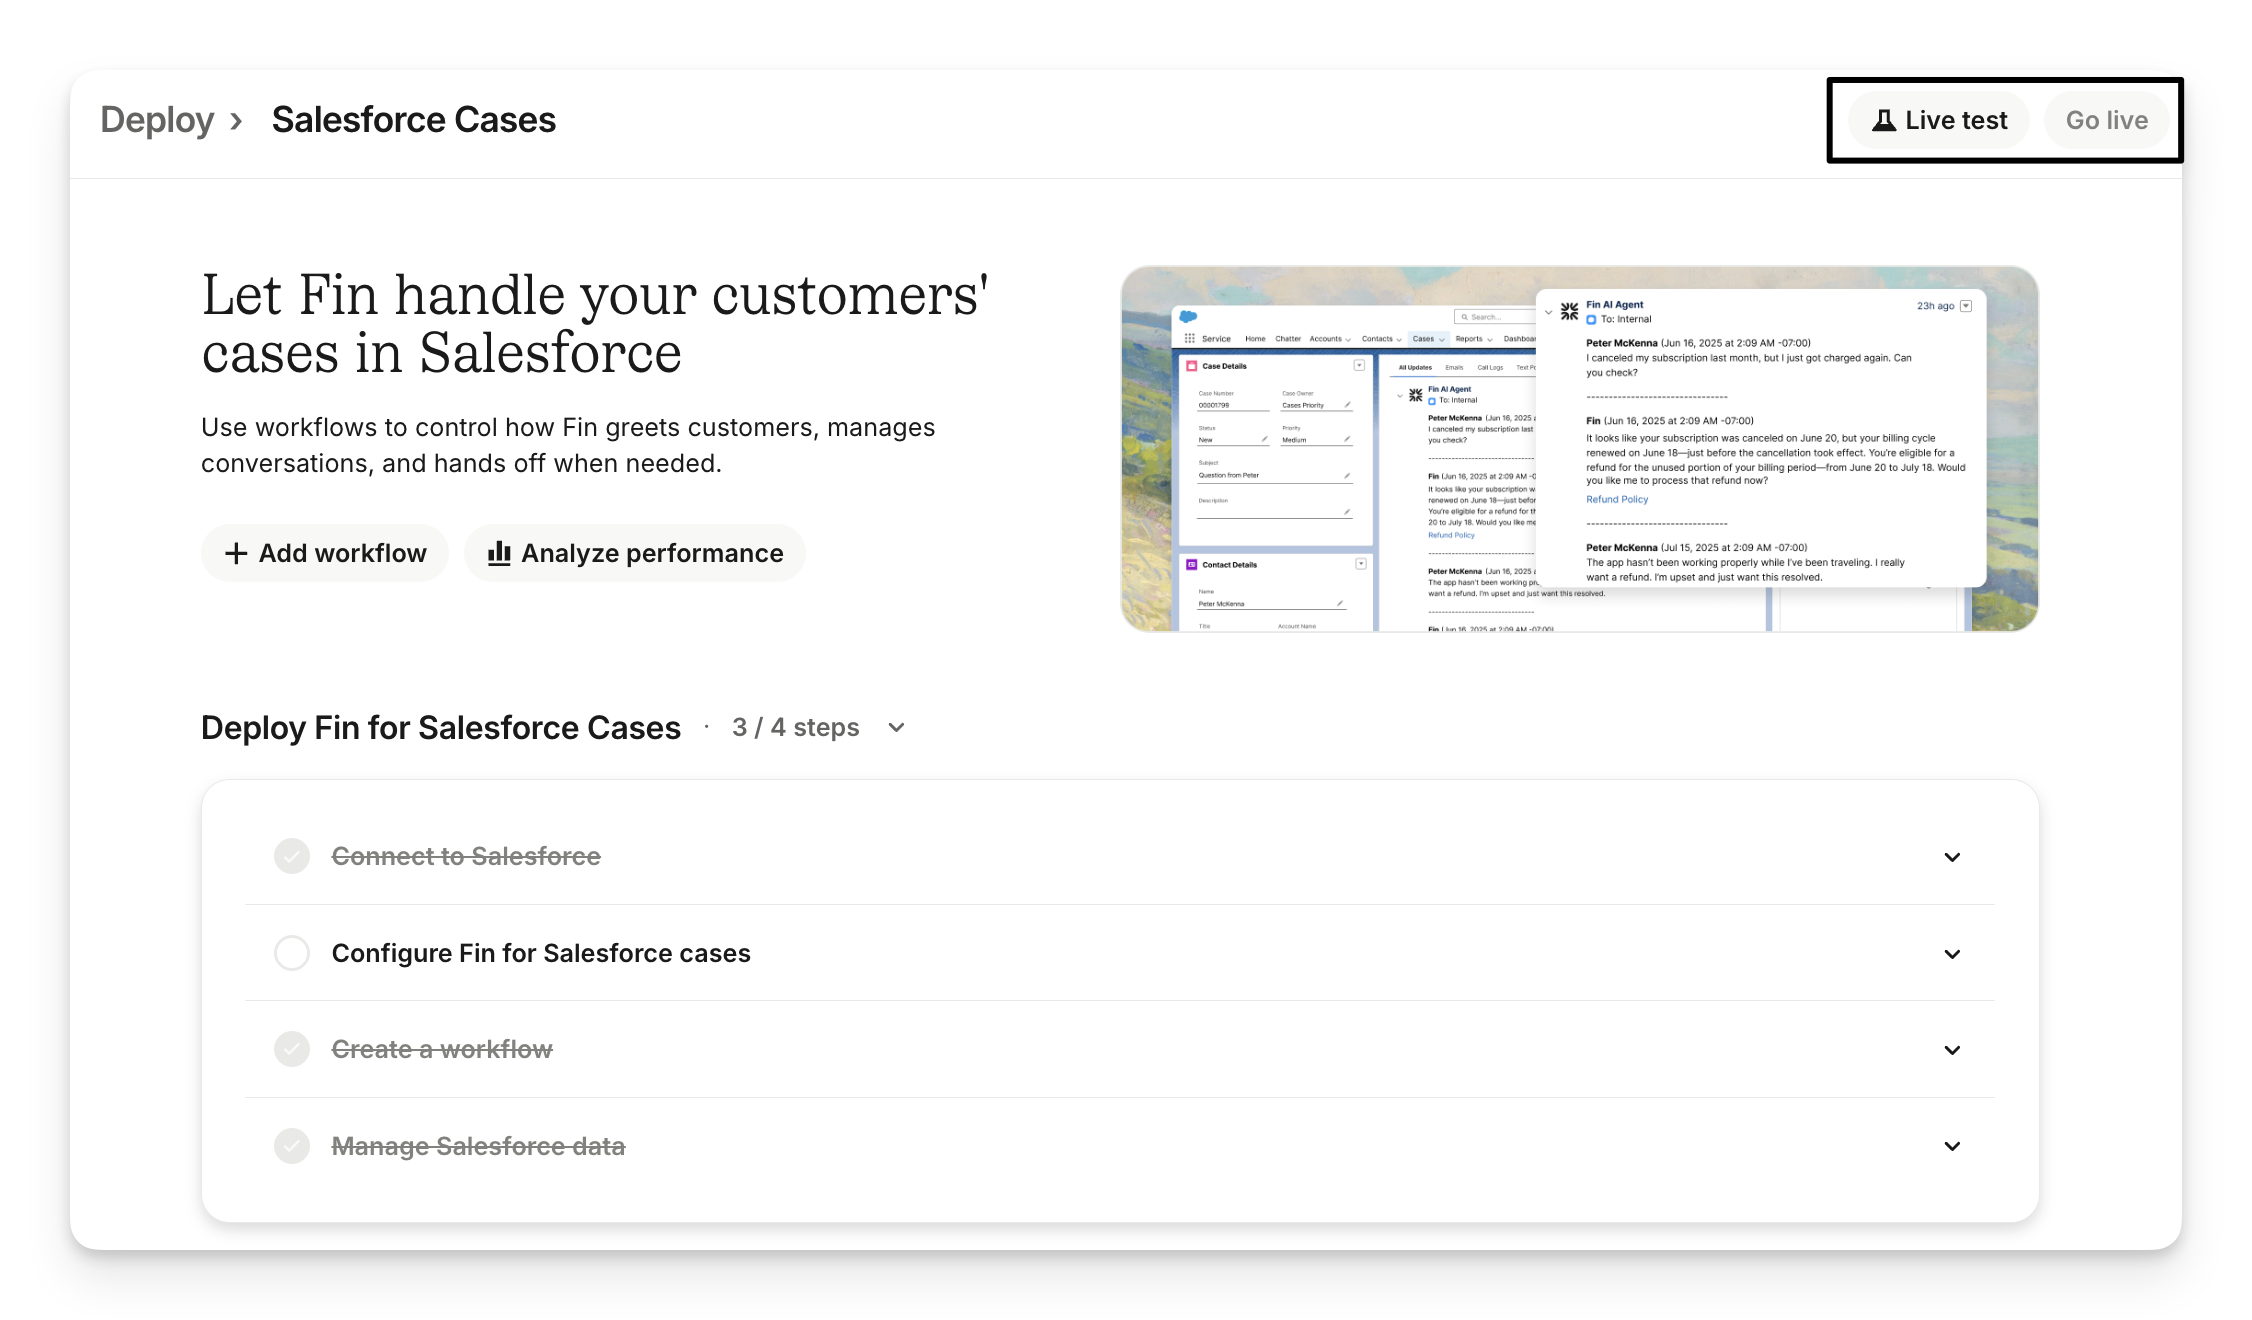Toggle the Manage Salesforce data step checkmark
2252x1320 pixels.
[x=292, y=1146]
